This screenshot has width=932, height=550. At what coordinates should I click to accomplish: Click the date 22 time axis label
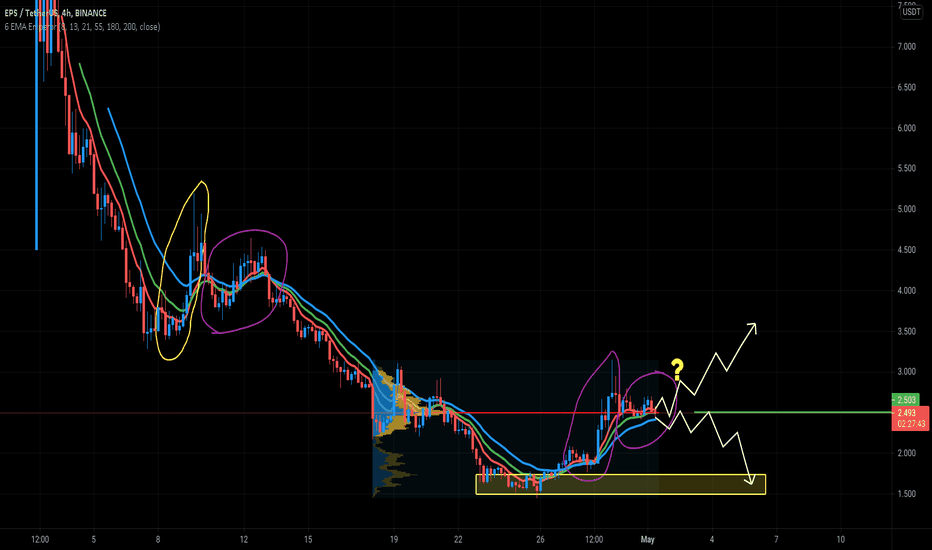(458, 539)
